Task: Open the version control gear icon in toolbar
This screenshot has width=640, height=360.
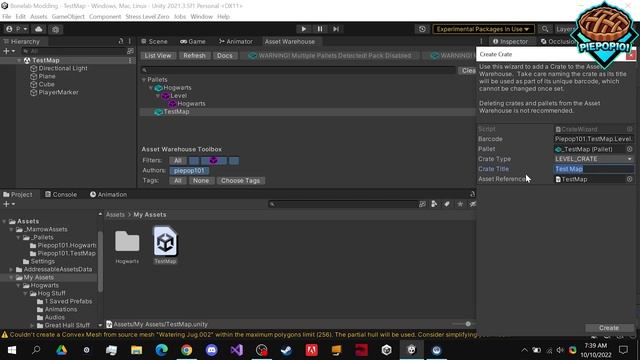Action: click(56, 29)
